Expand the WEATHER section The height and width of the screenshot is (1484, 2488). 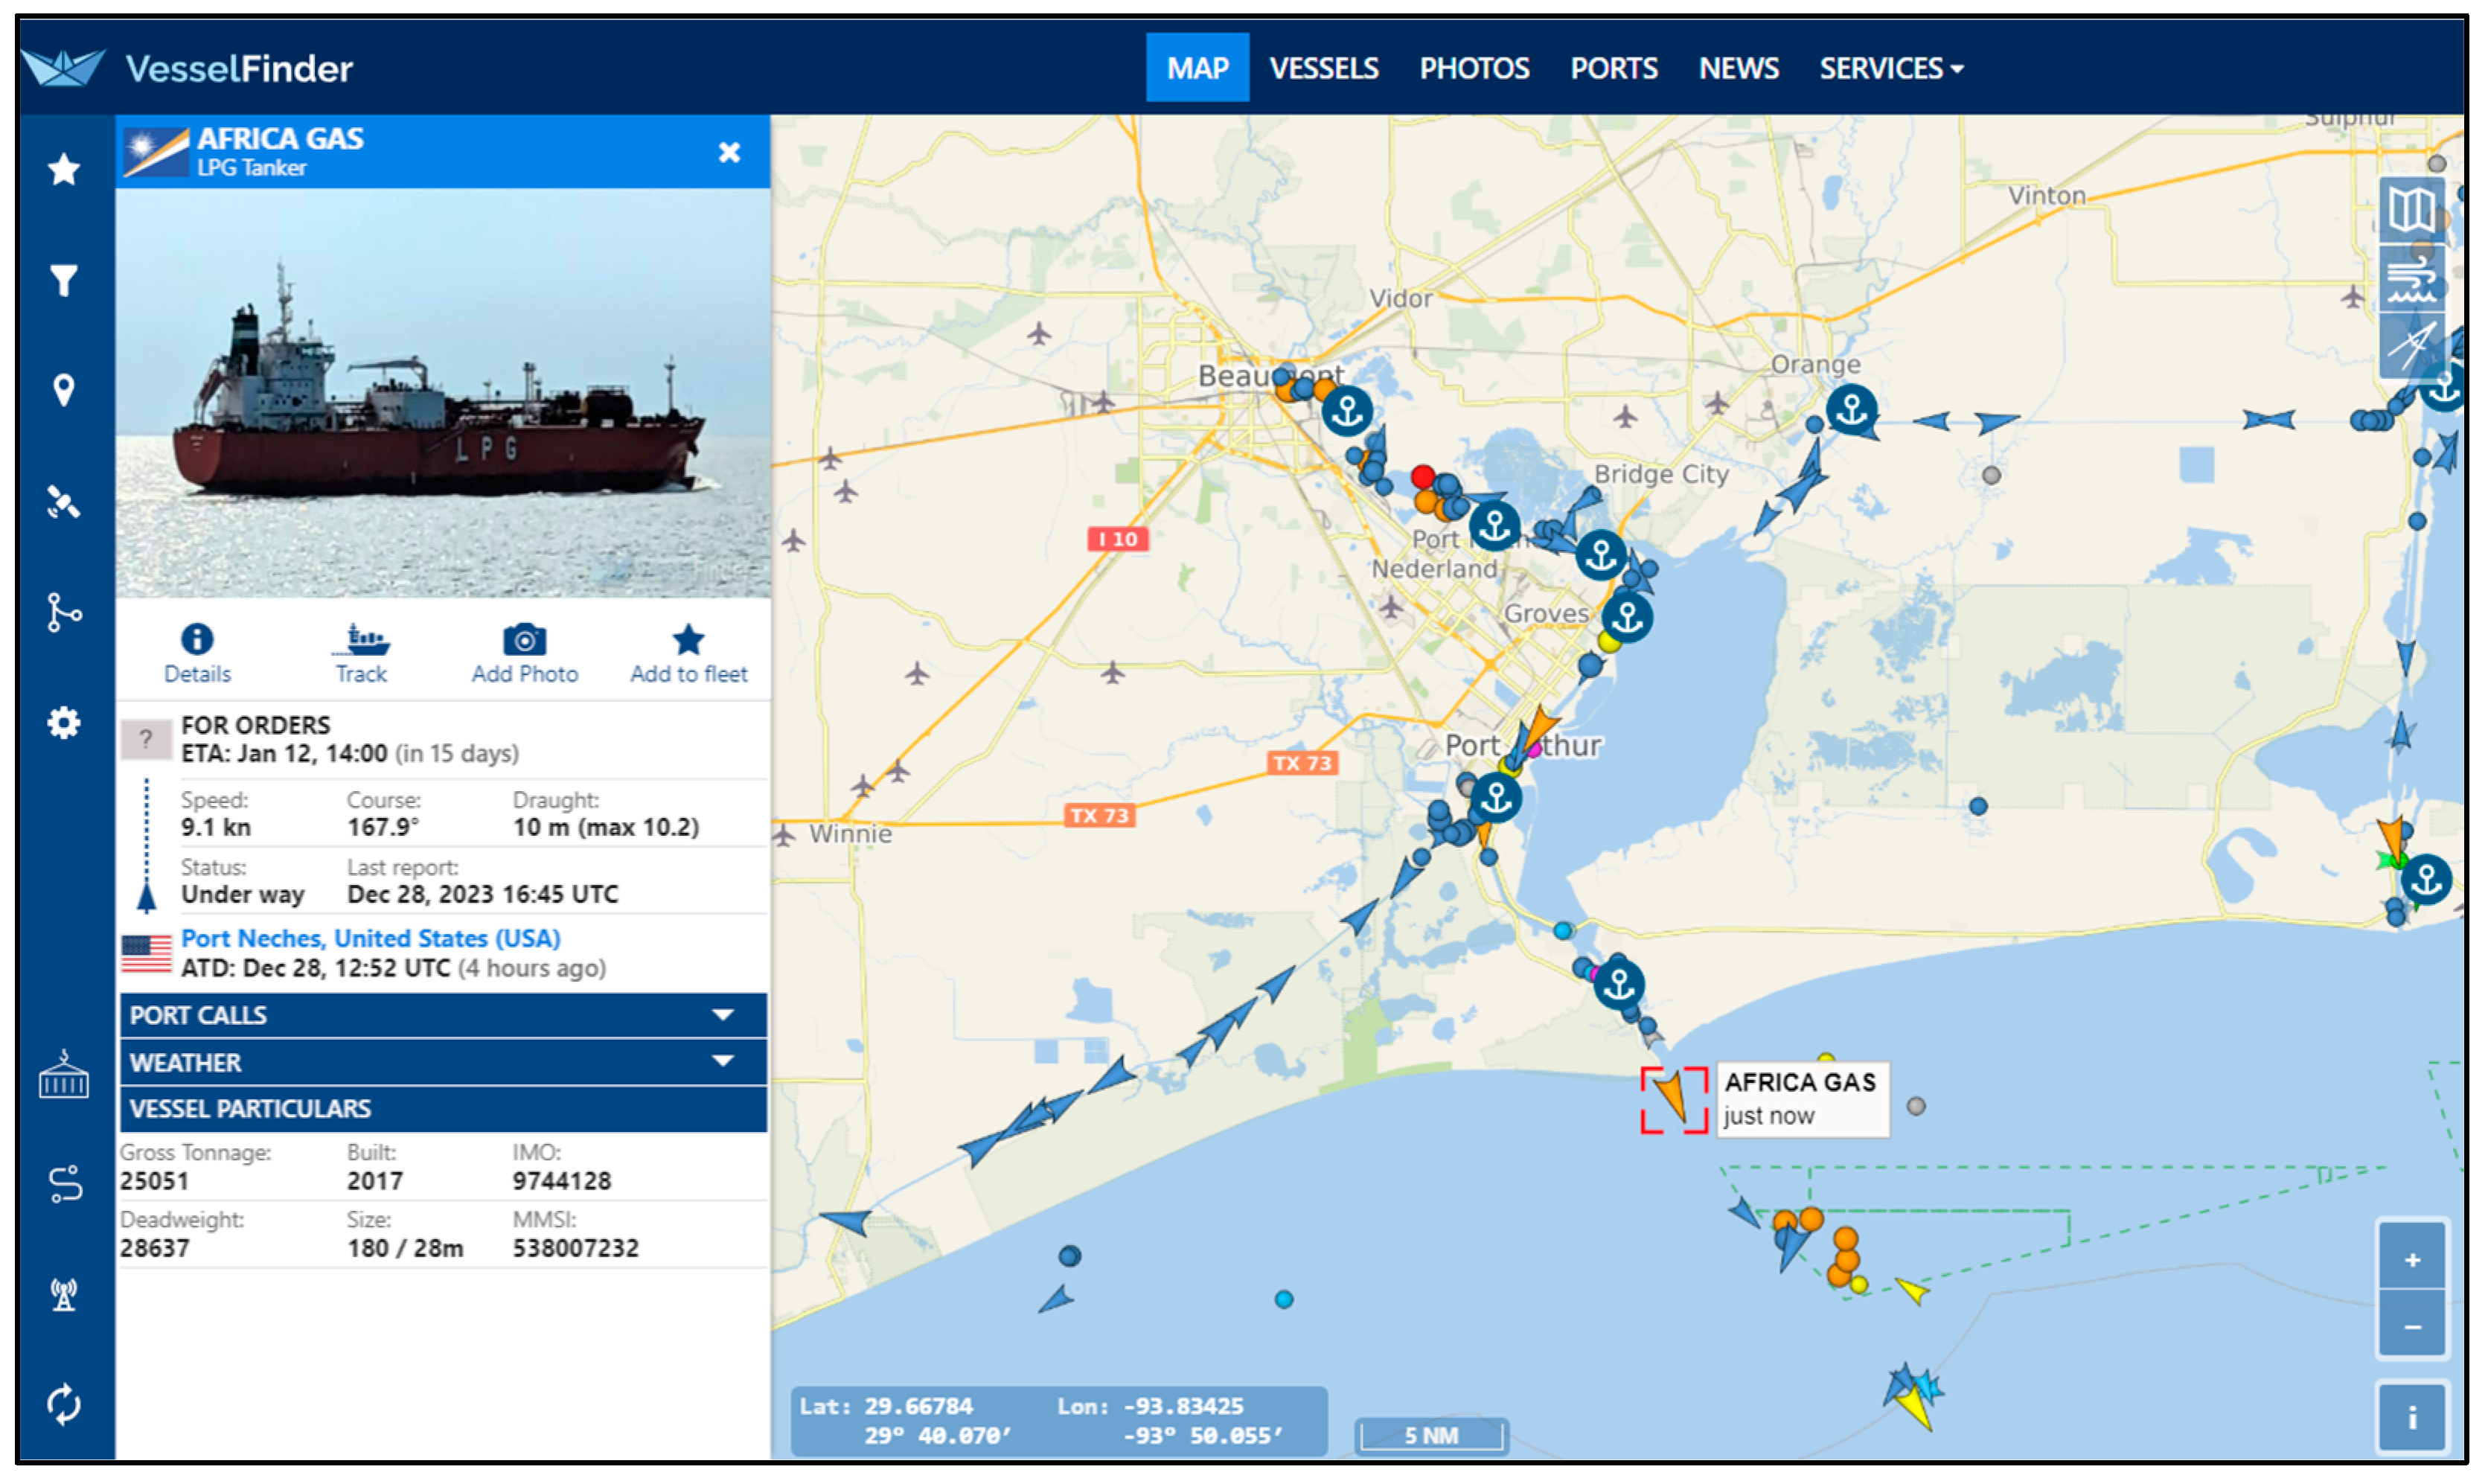pyautogui.click(x=443, y=1062)
